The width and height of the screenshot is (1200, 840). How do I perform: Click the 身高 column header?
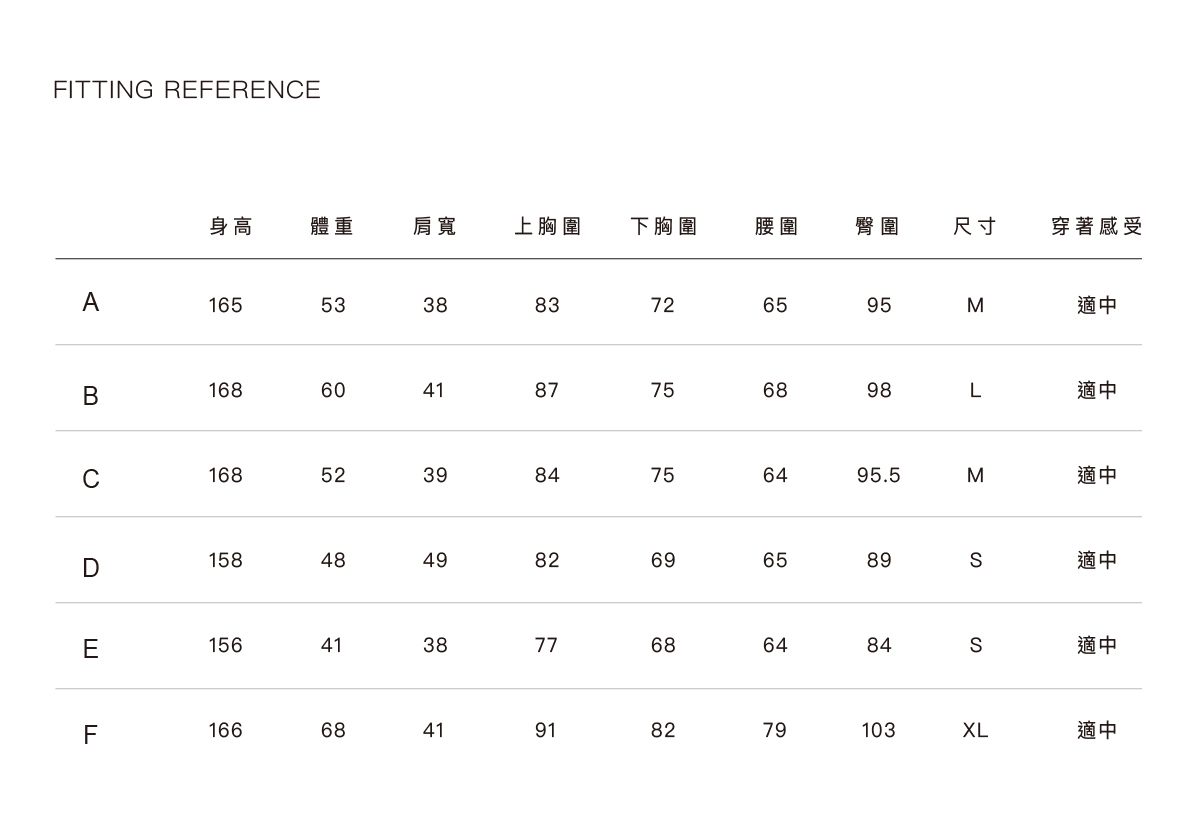coord(231,227)
